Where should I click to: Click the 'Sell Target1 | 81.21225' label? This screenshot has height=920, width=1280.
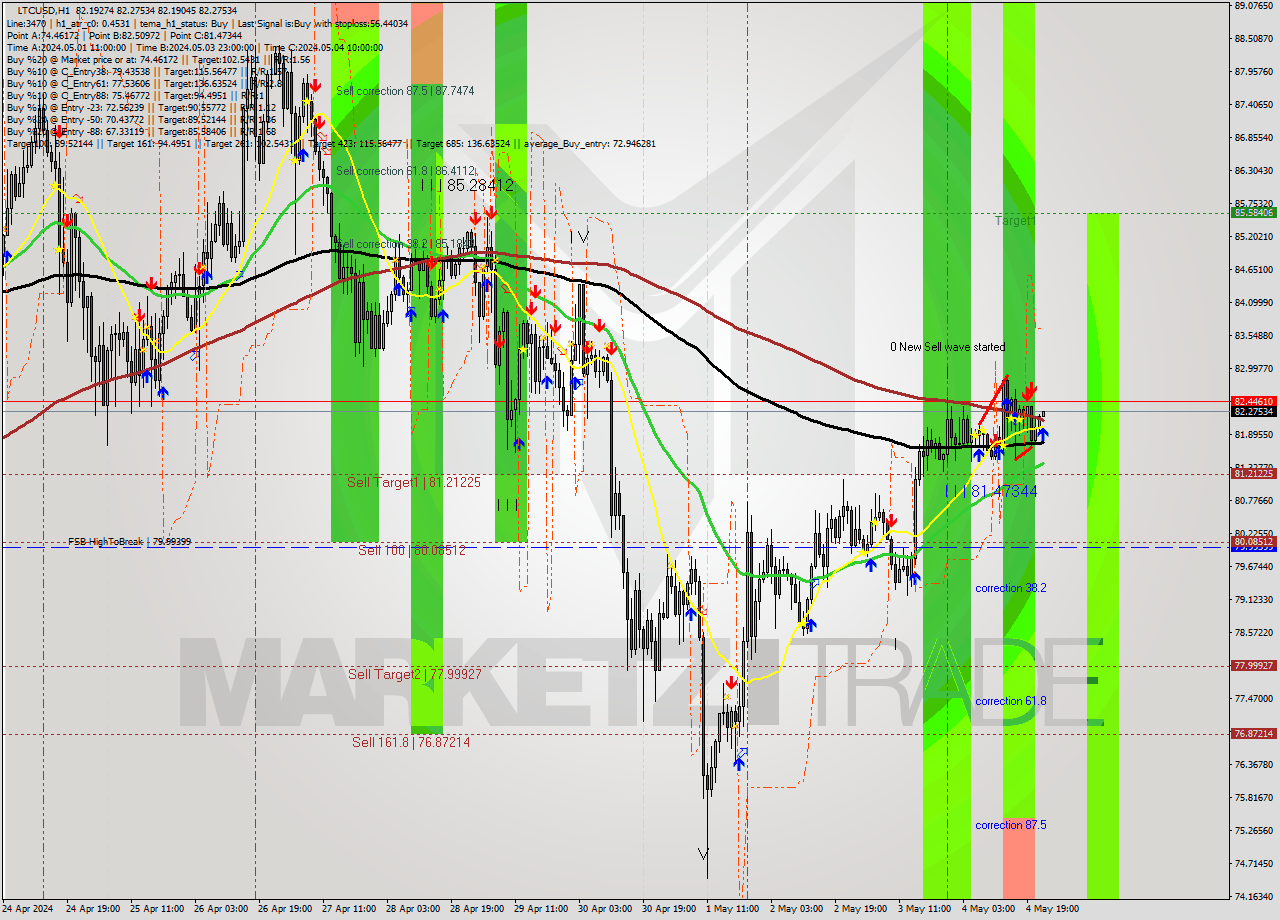[414, 482]
